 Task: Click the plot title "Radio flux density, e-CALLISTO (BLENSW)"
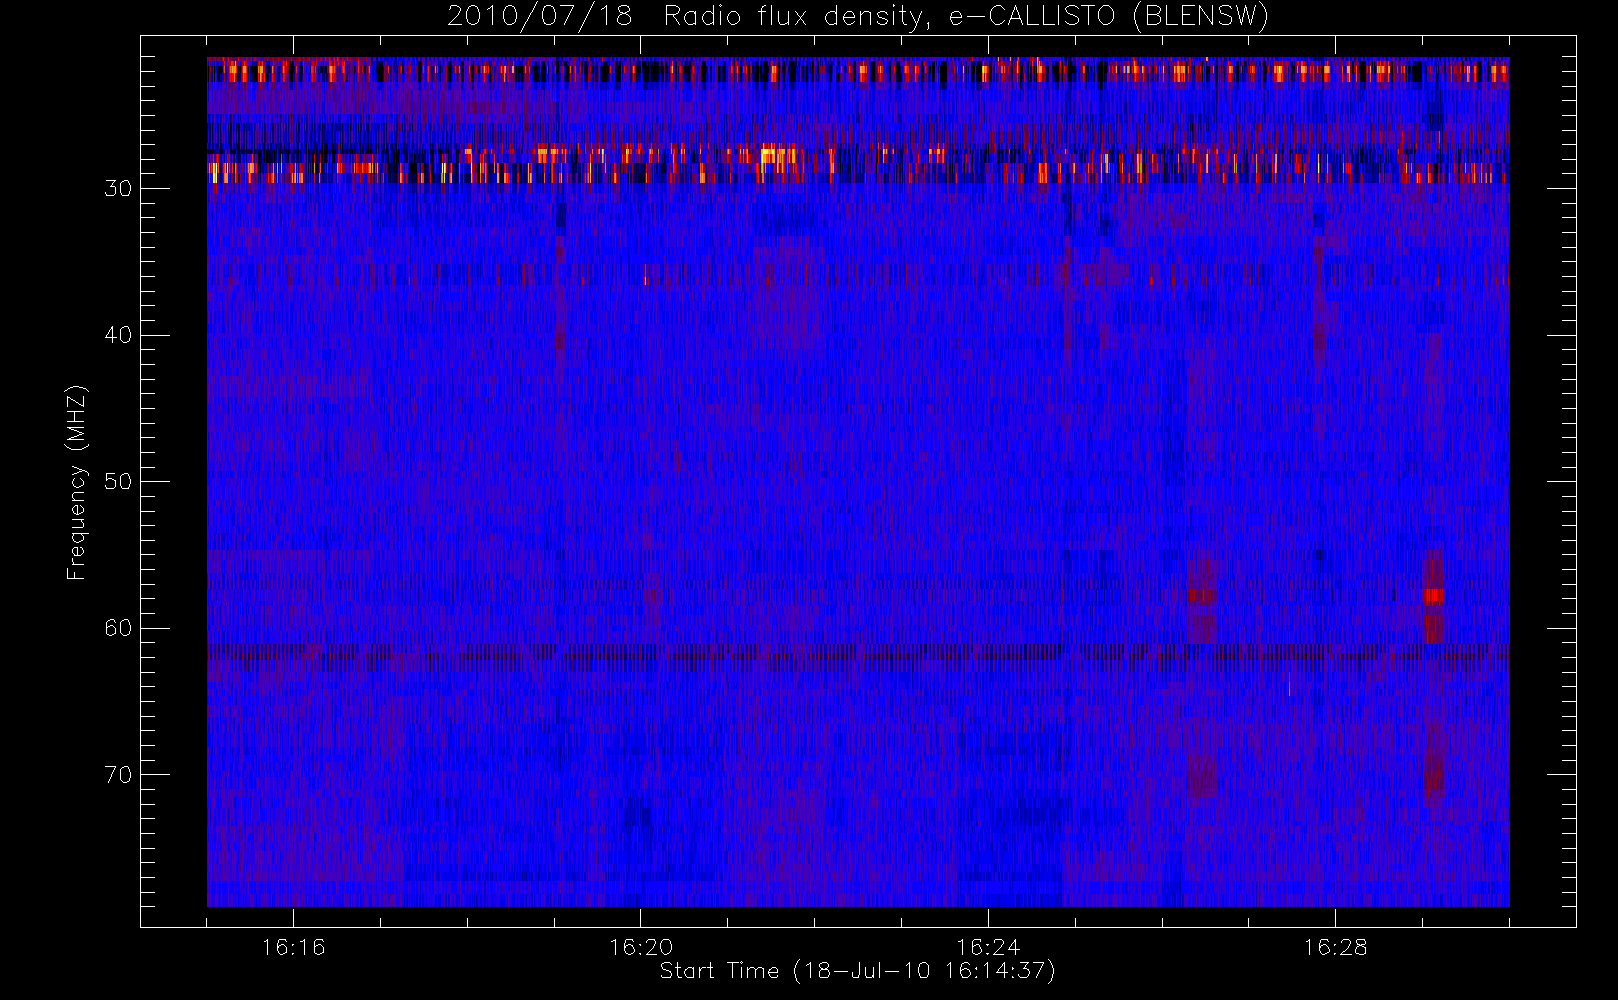pos(966,17)
